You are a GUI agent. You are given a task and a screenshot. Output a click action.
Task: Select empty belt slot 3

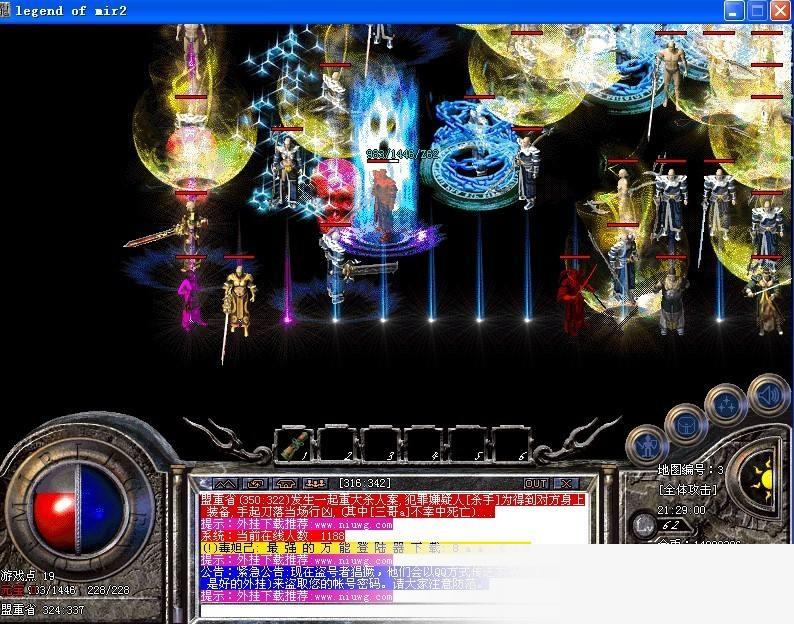click(381, 445)
